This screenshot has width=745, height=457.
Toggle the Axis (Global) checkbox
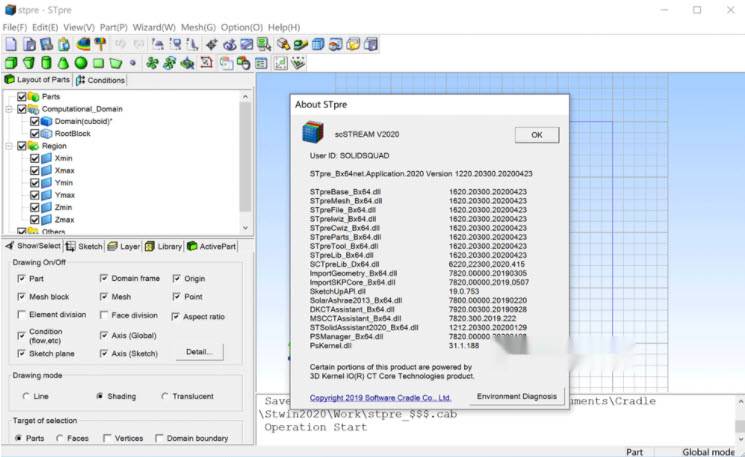(x=104, y=335)
